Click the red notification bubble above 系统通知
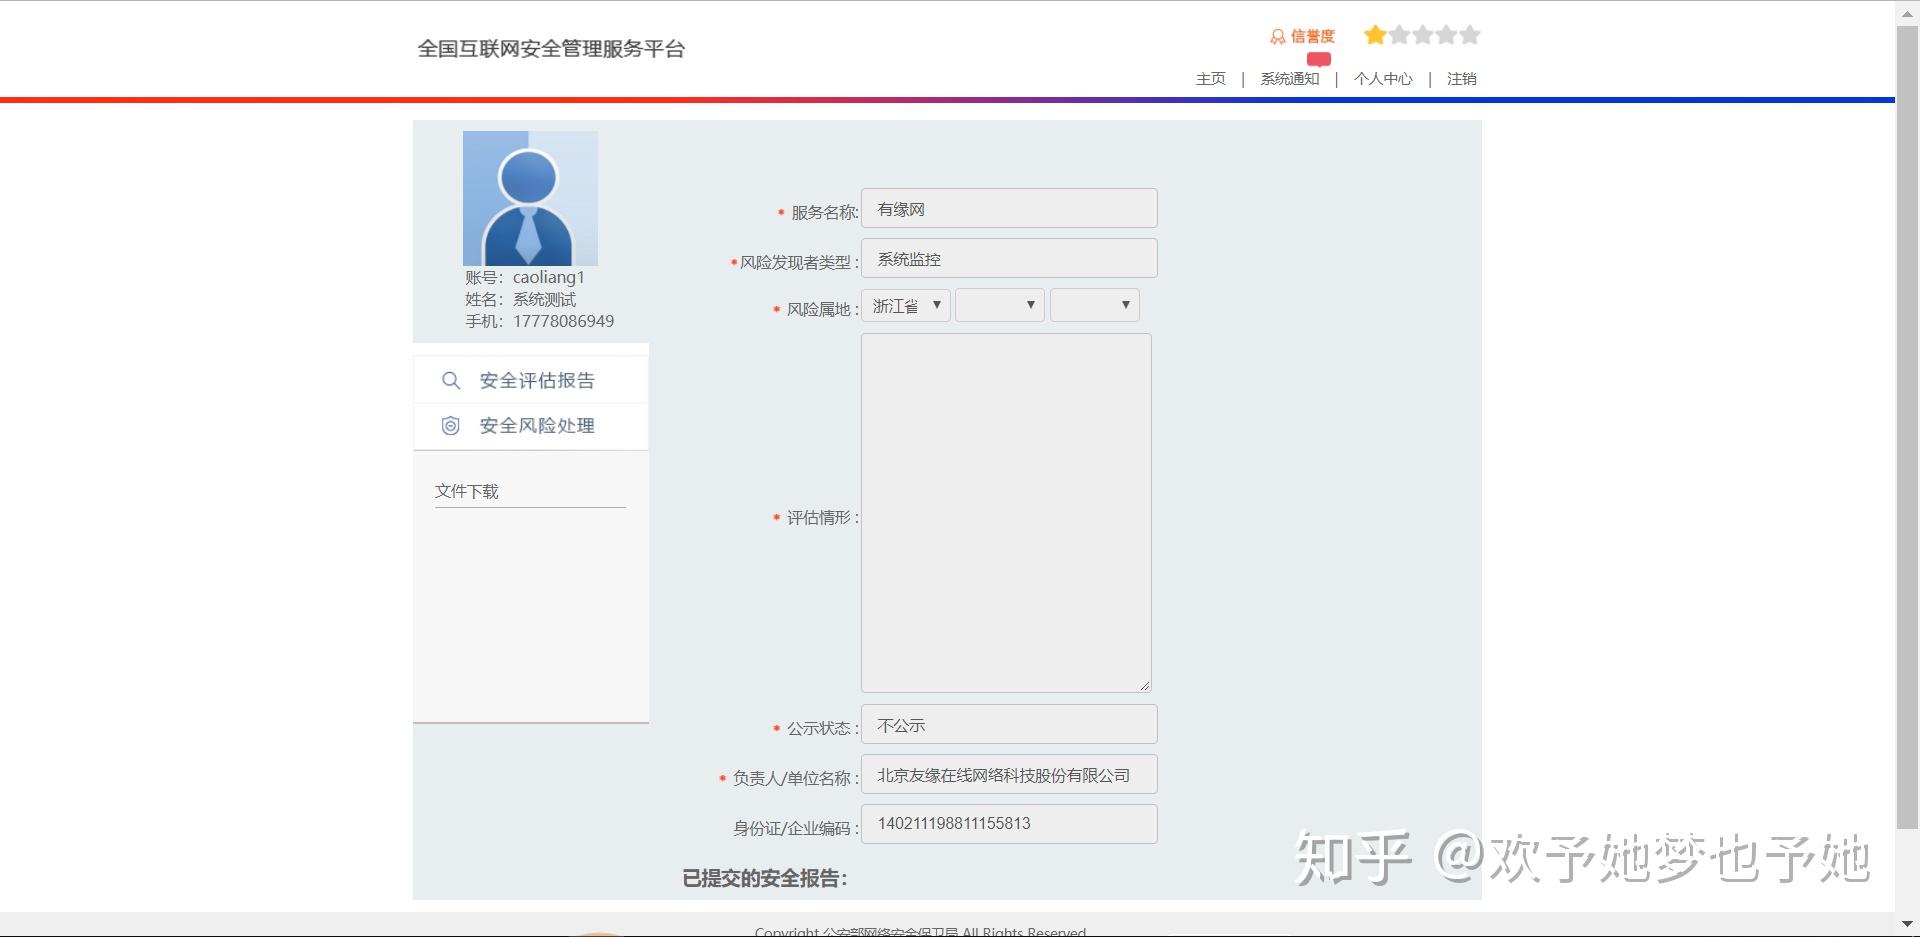Viewport: 1920px width, 937px height. click(x=1319, y=59)
